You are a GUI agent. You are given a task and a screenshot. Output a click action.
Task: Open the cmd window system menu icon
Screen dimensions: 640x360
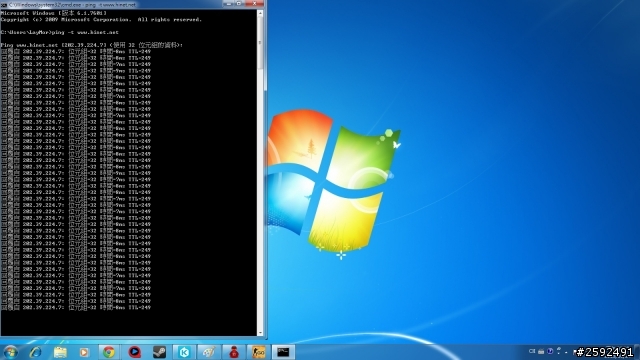pyautogui.click(x=4, y=5)
